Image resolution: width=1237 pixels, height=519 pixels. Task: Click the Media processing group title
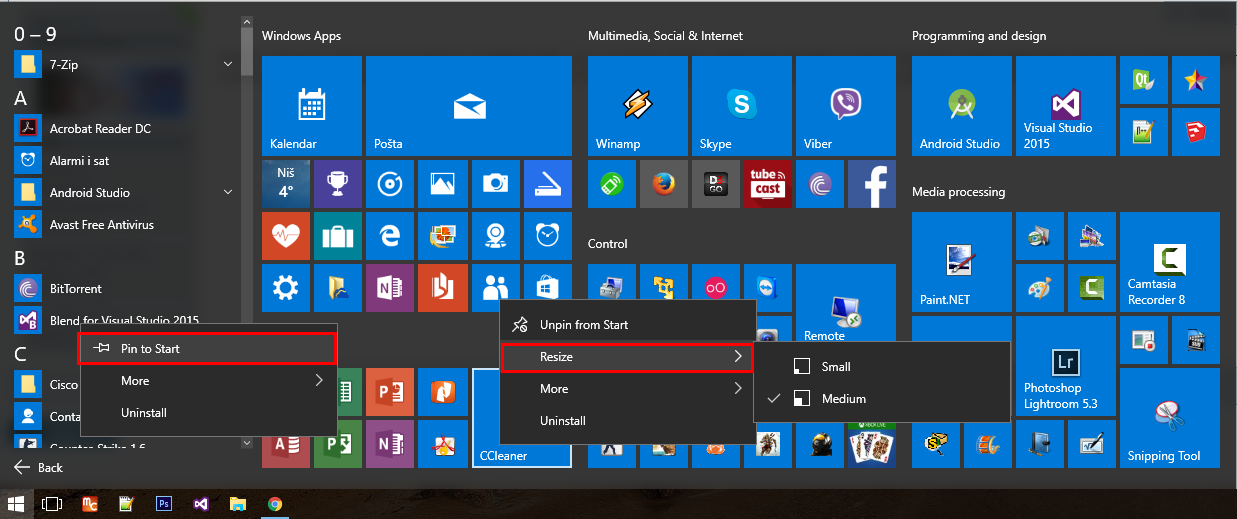958,192
